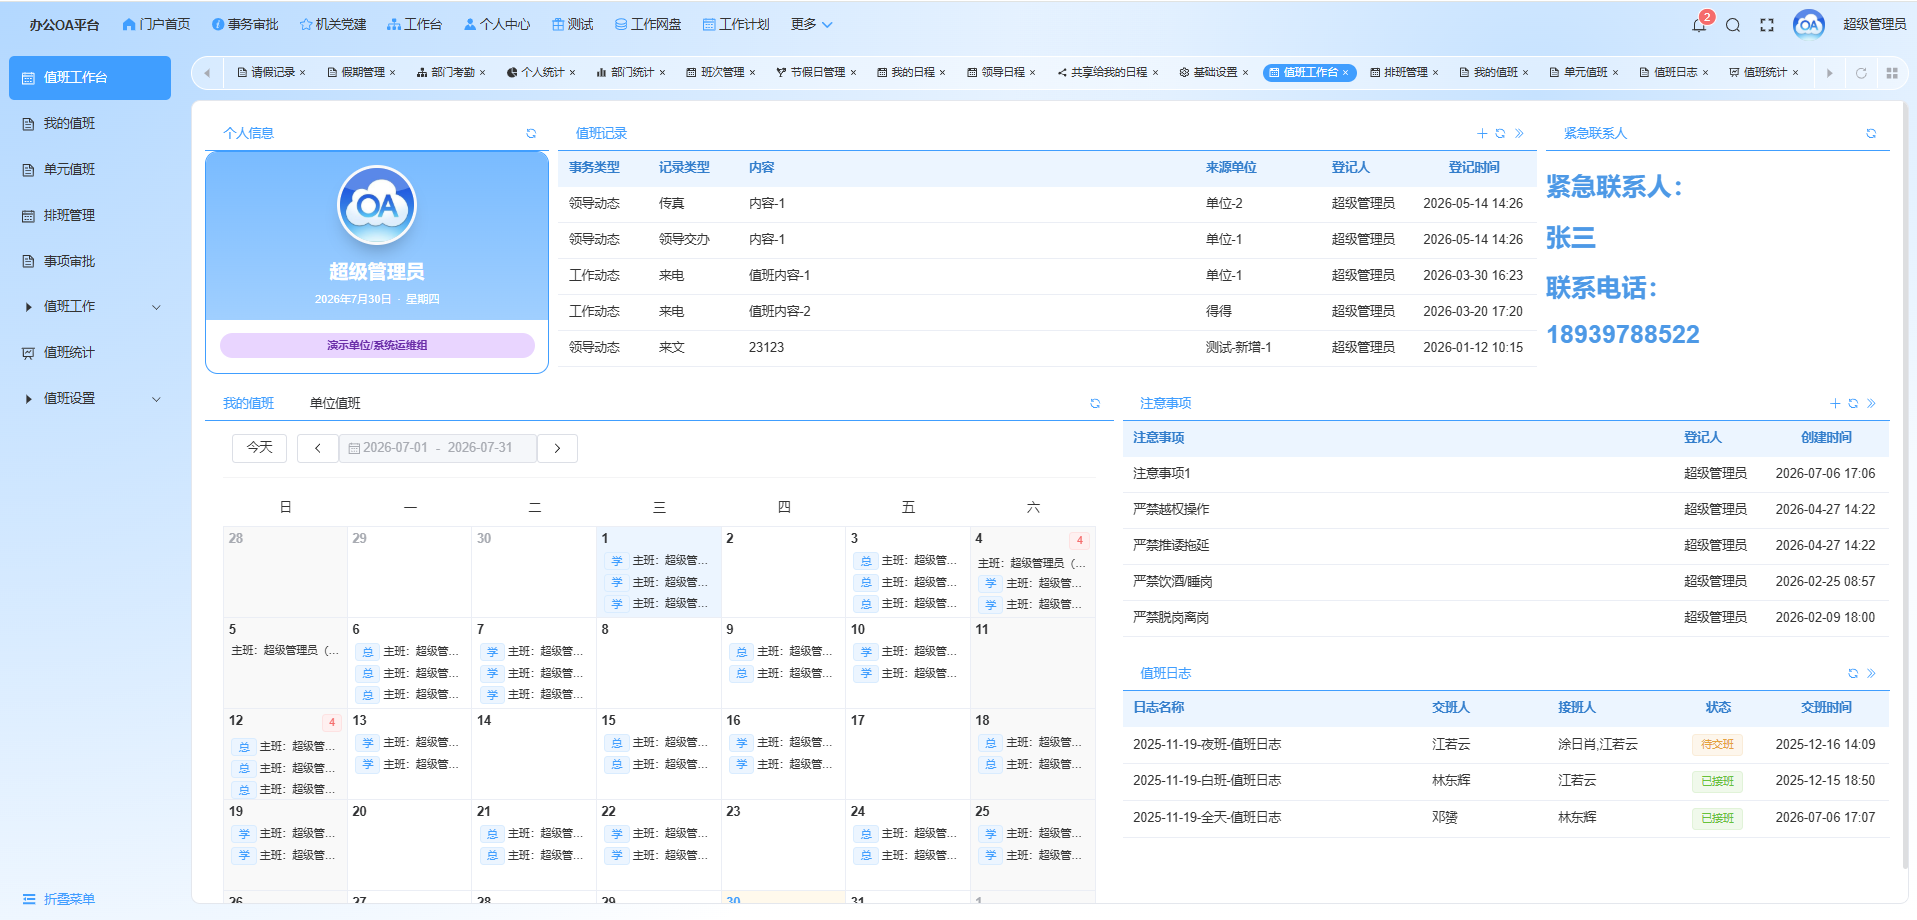Click the 待交班 status badge
Screen dimensions: 1917x920
tap(1718, 744)
